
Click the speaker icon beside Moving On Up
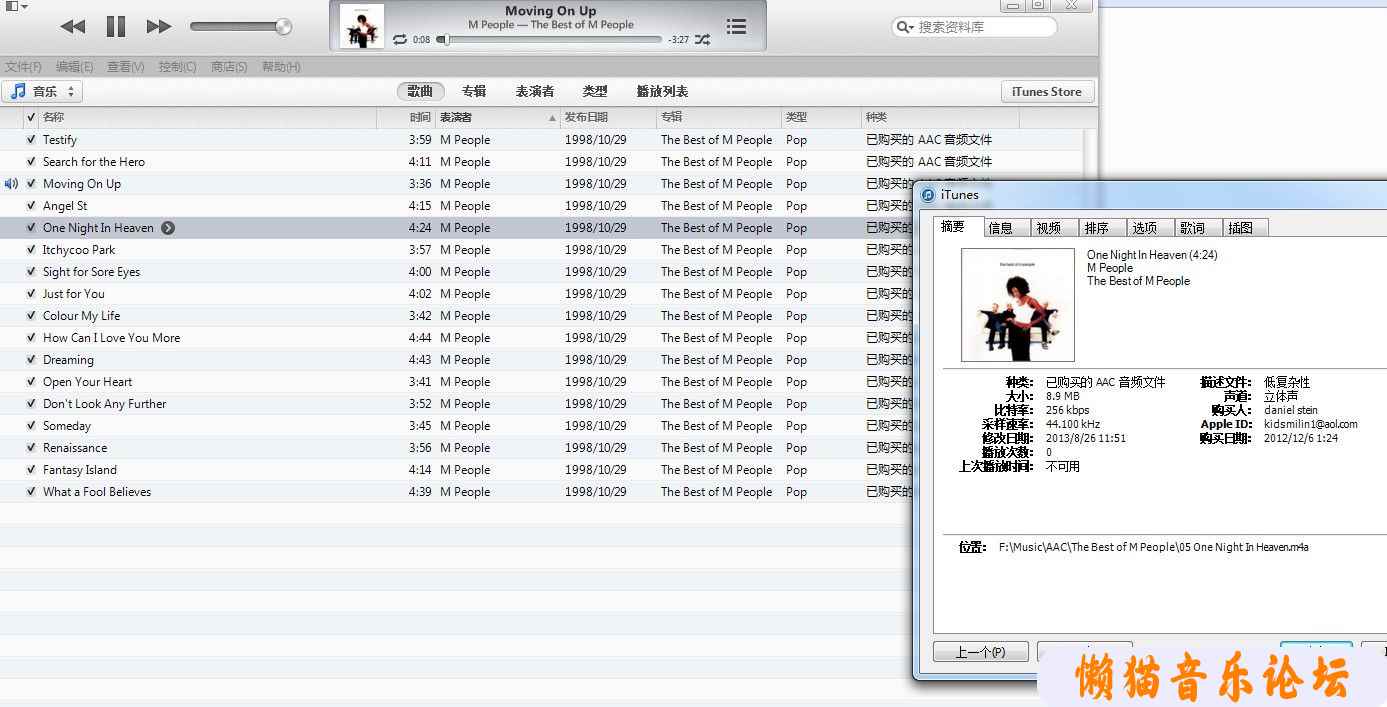click(11, 184)
